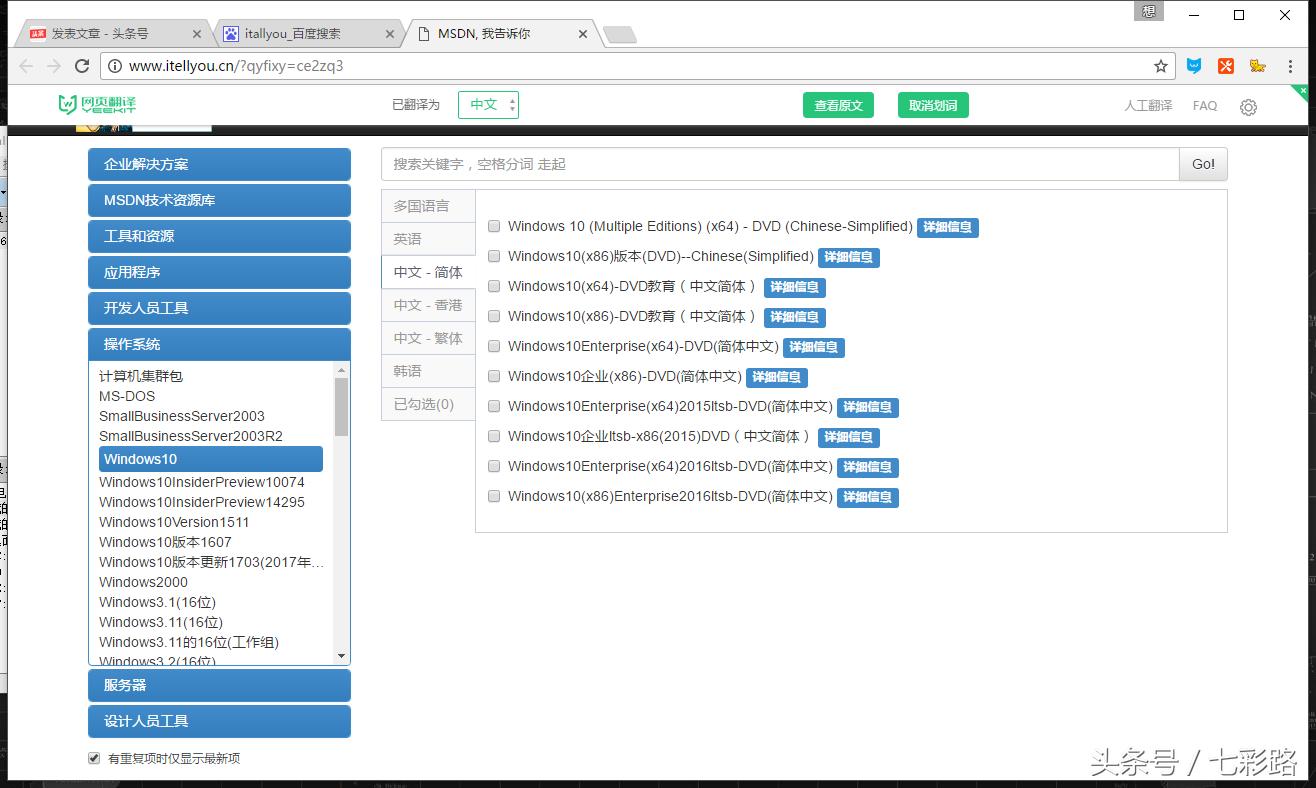
Task: Expand the 服务器 category section
Action: coord(219,685)
